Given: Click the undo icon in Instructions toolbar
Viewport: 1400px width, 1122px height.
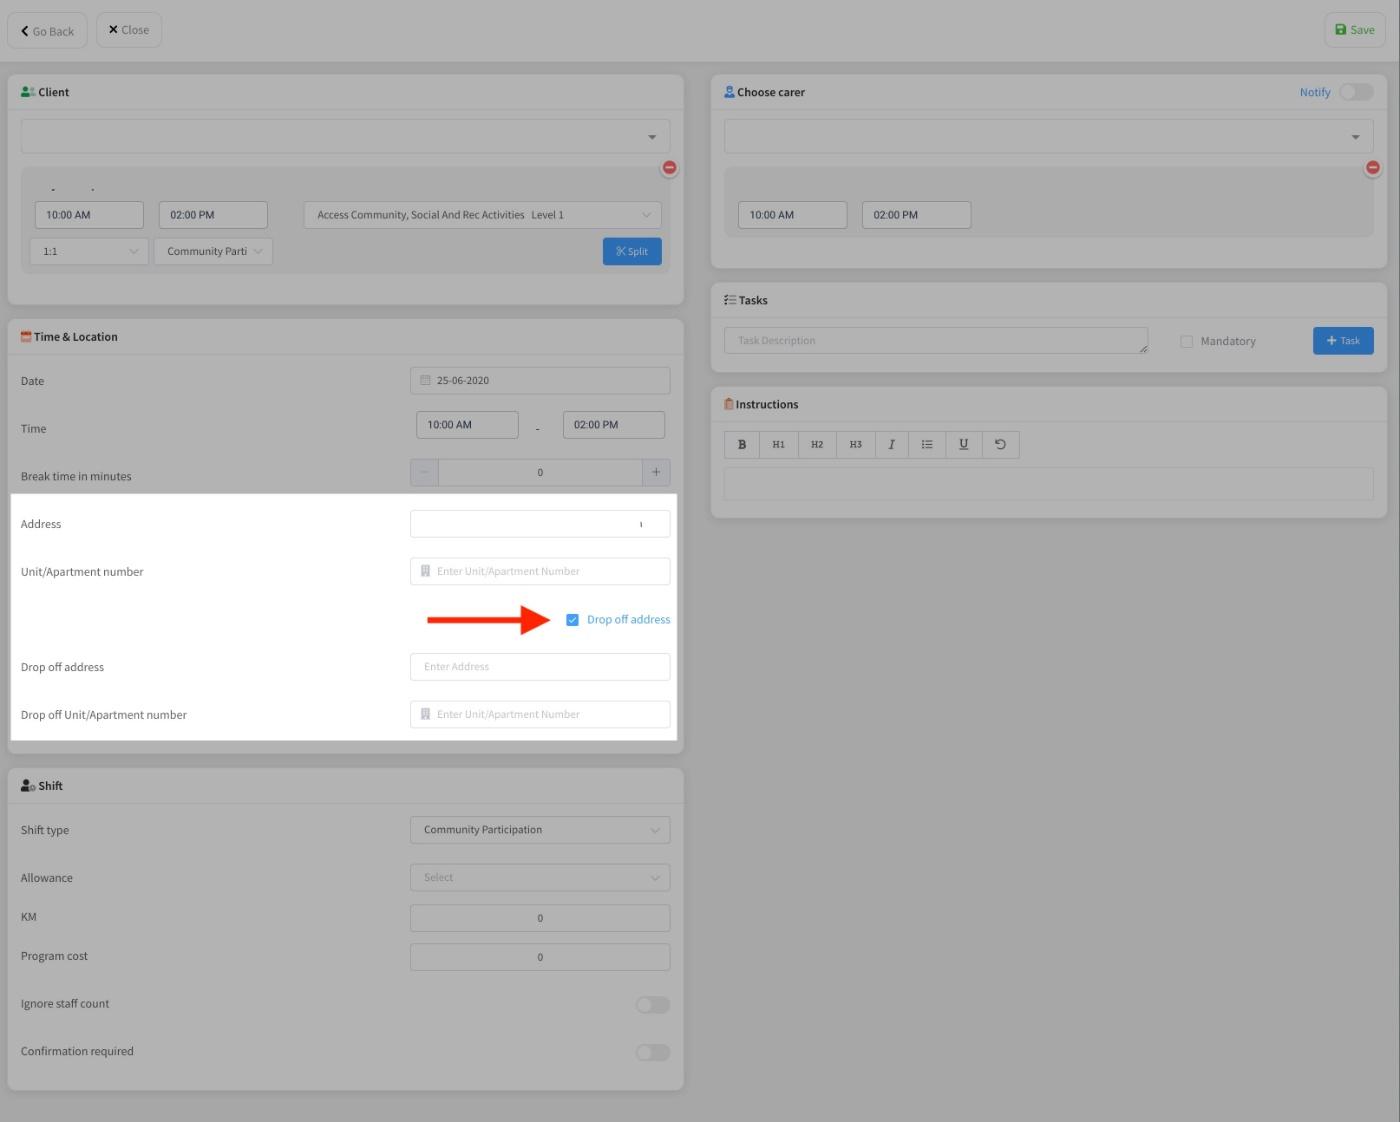Looking at the screenshot, I should (x=1001, y=445).
